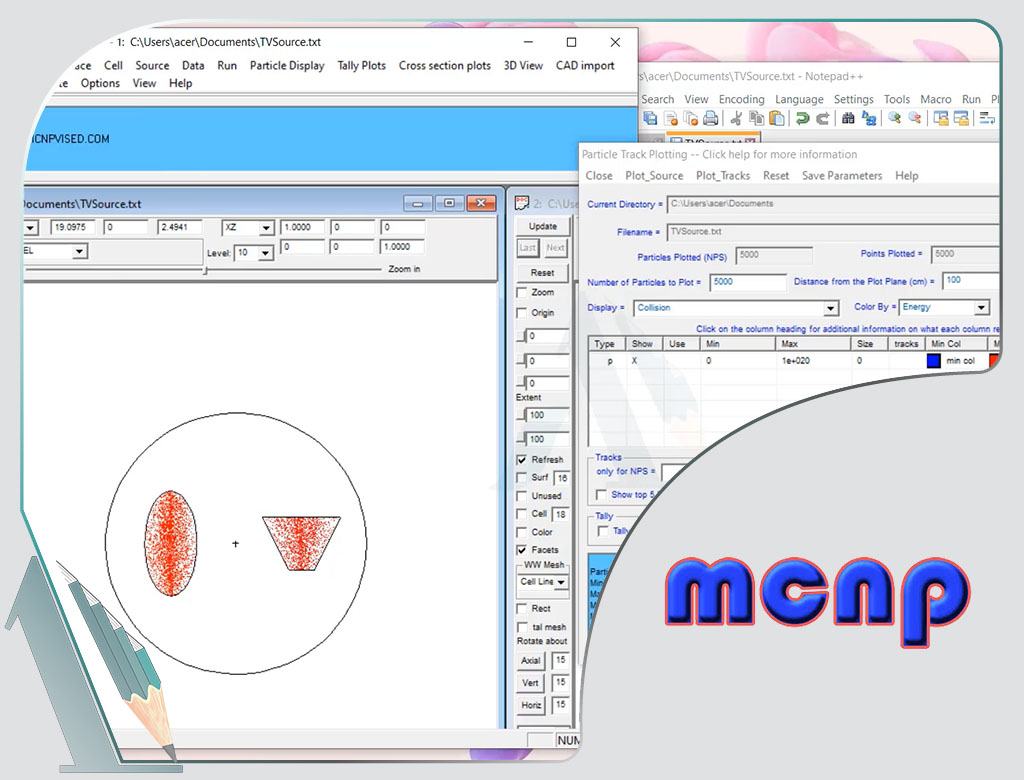Click the Print icon in Notepad++ toolbar

click(x=710, y=118)
